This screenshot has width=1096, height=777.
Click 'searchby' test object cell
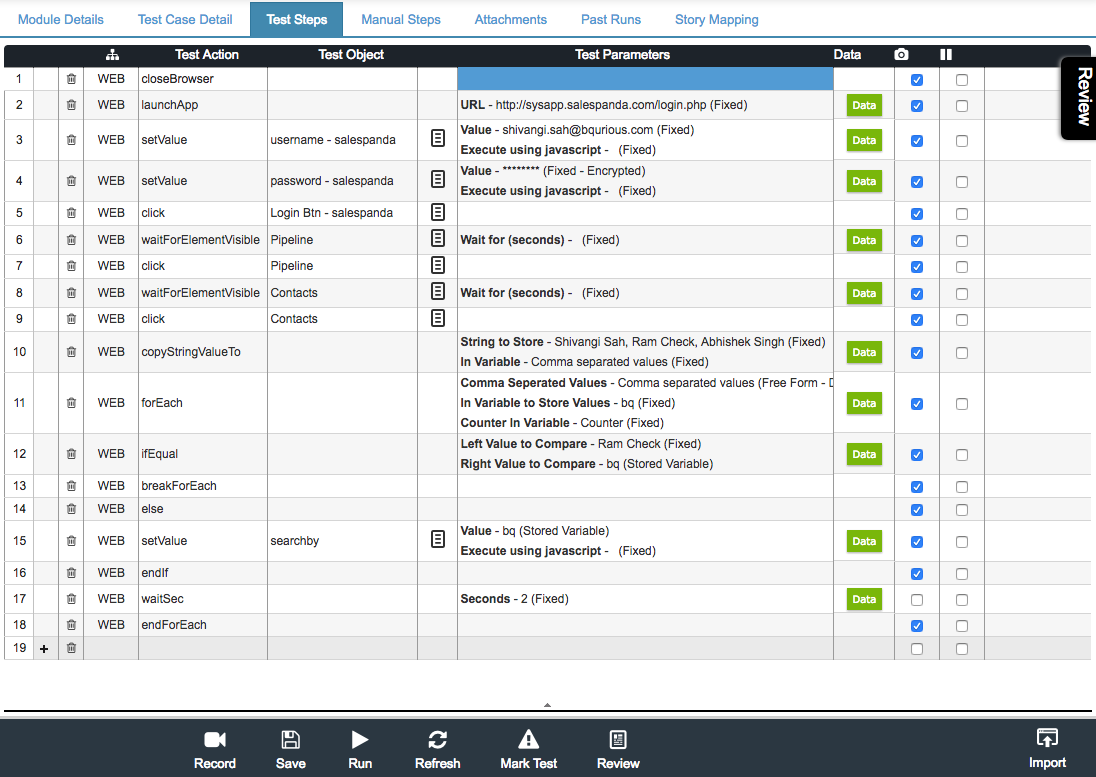(x=342, y=541)
